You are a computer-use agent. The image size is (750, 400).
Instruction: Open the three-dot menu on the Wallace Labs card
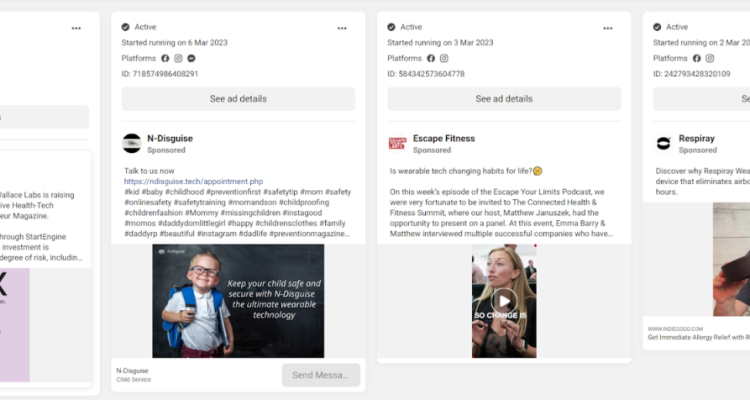point(76,28)
